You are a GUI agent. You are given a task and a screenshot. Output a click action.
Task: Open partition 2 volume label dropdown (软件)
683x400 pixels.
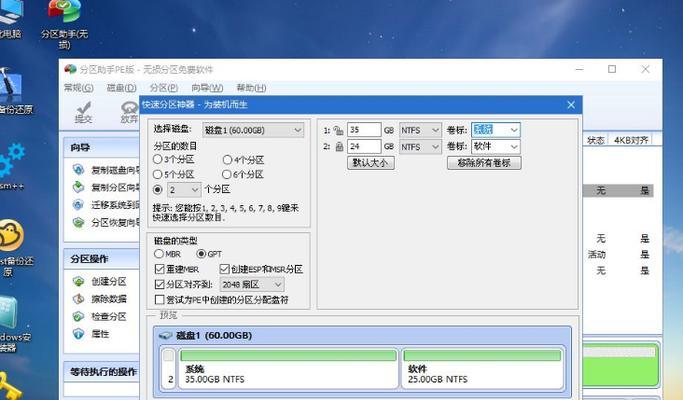click(496, 146)
